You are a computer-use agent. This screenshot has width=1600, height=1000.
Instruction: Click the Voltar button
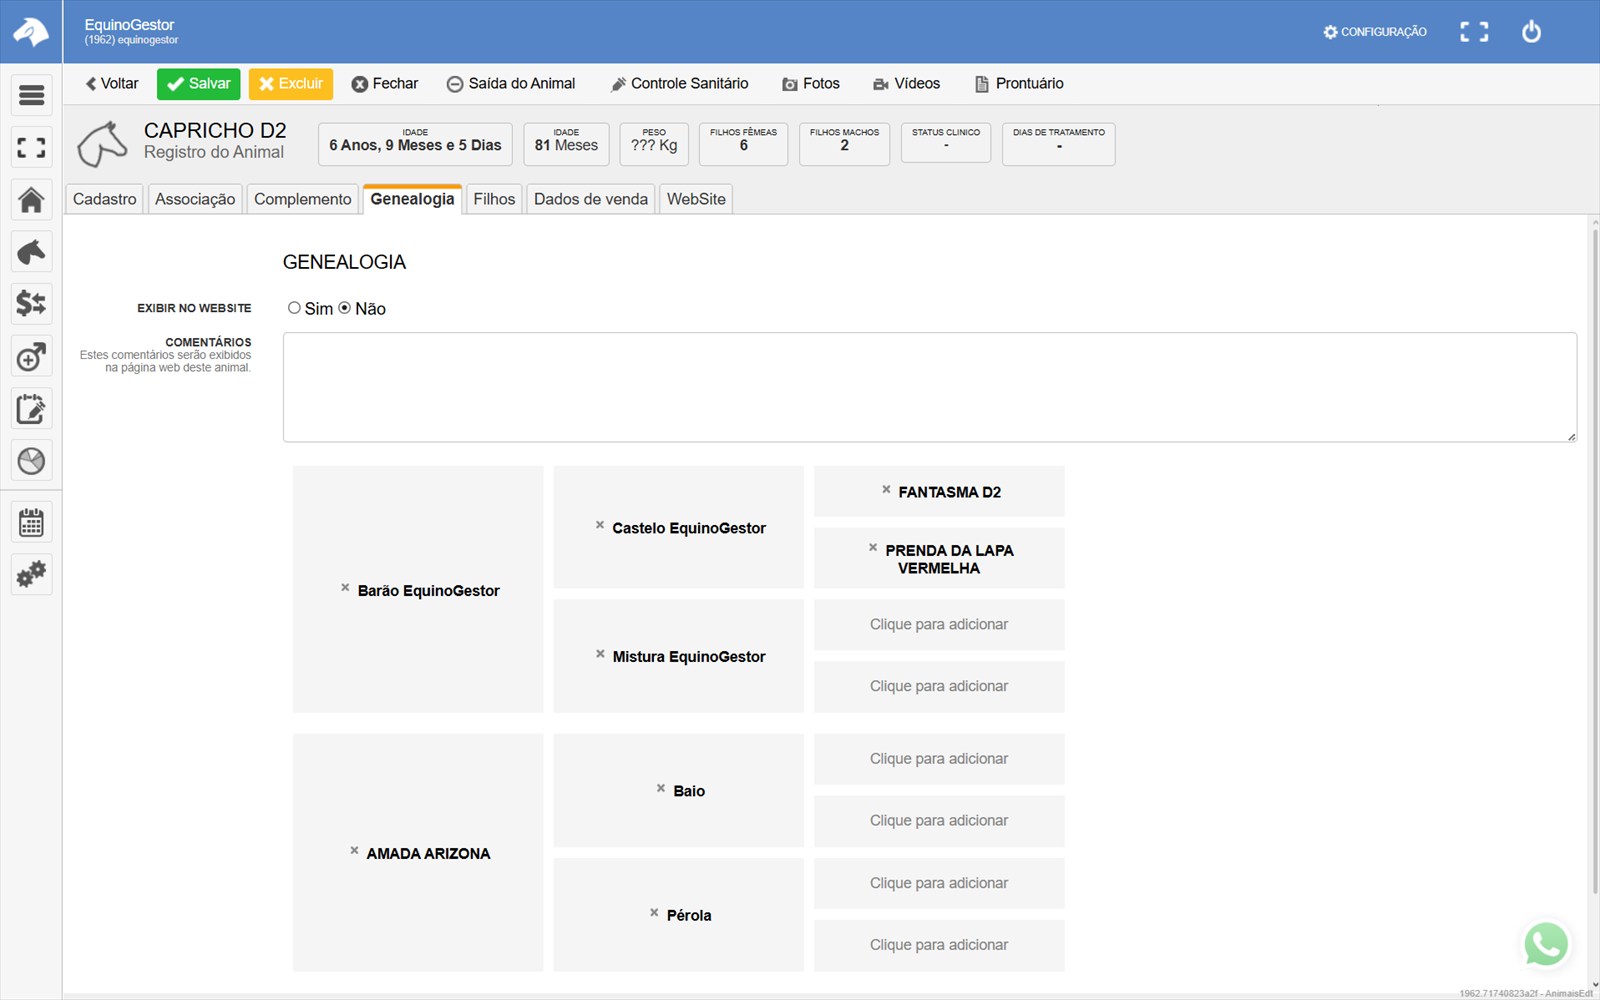point(112,84)
